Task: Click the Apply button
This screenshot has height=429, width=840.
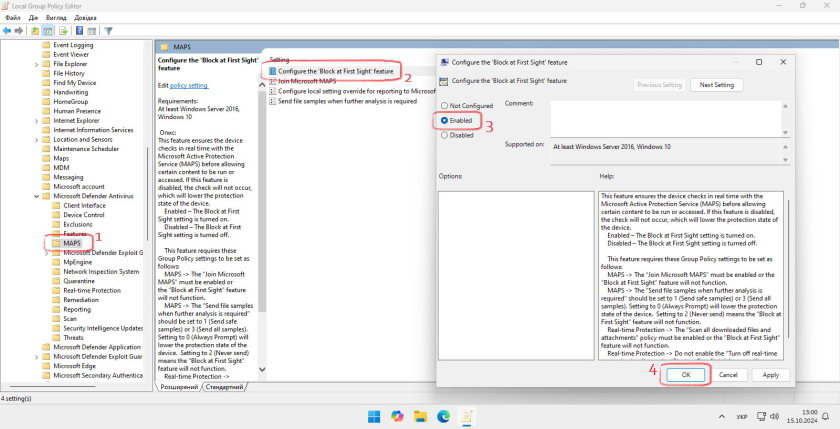Action: click(x=770, y=375)
